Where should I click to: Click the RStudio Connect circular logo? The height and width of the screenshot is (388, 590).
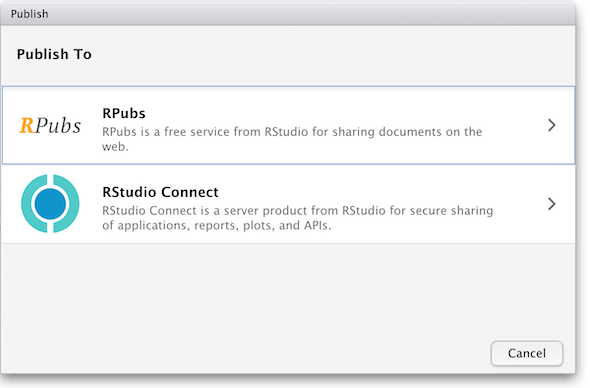pos(50,204)
